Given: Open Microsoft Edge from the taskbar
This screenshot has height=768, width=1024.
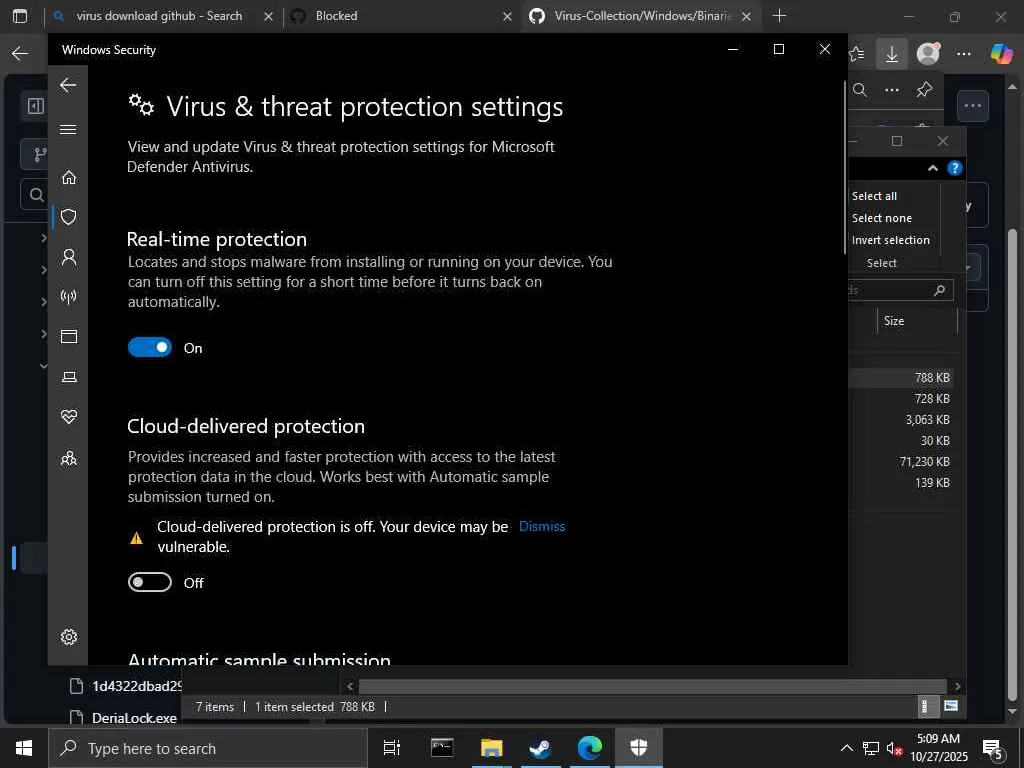Looking at the screenshot, I should (x=590, y=748).
